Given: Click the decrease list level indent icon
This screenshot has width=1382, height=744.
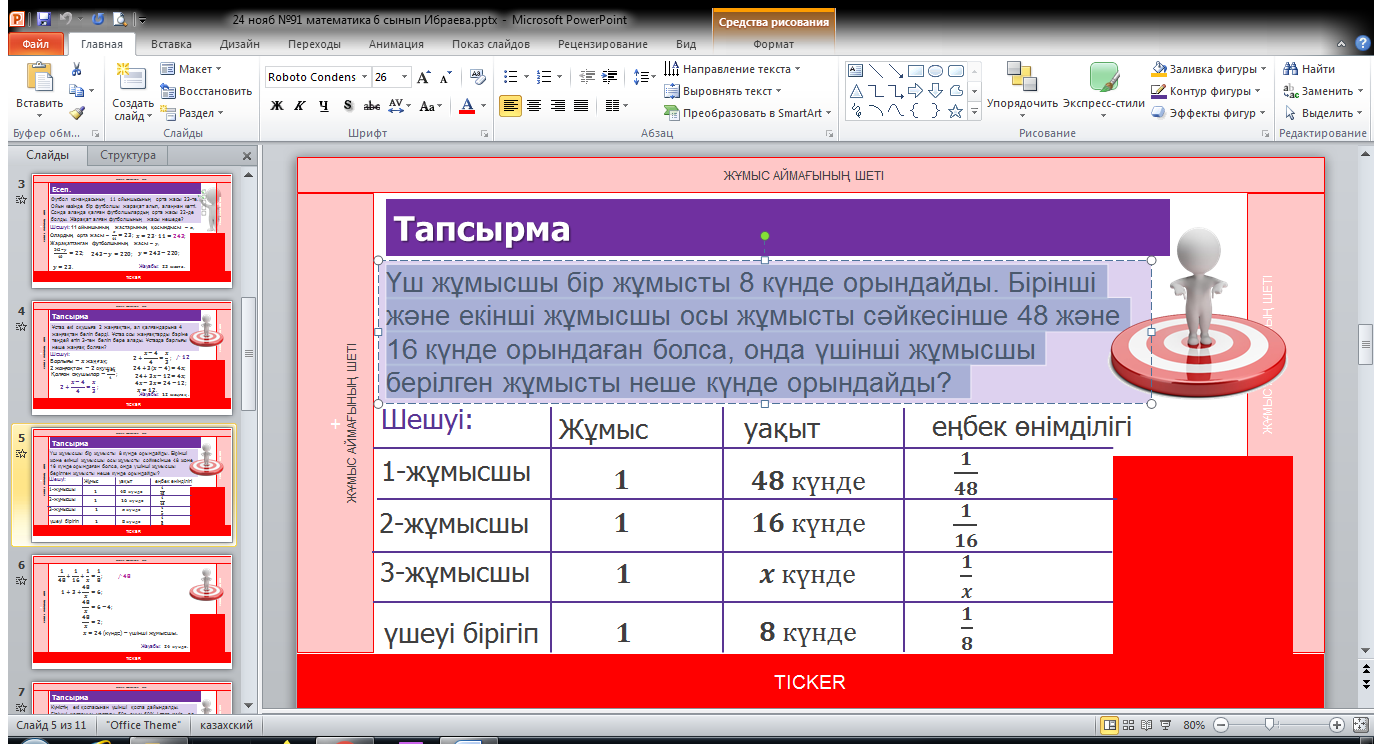Looking at the screenshot, I should [586, 76].
